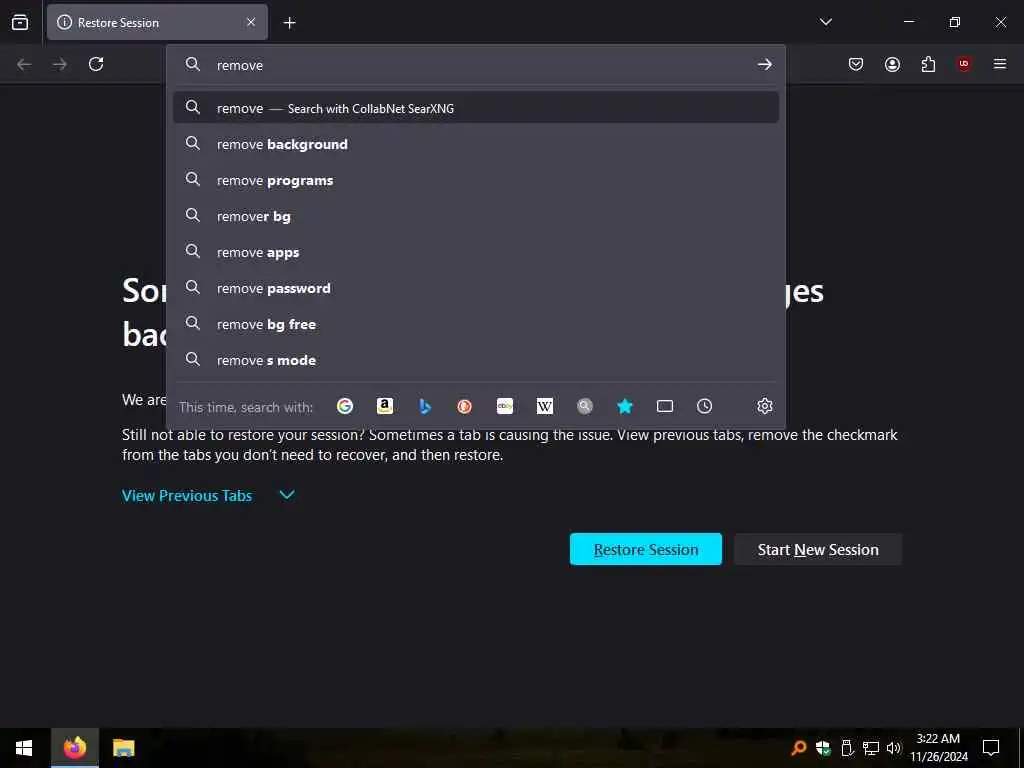Choose the "remove programs" suggestion

(x=475, y=180)
